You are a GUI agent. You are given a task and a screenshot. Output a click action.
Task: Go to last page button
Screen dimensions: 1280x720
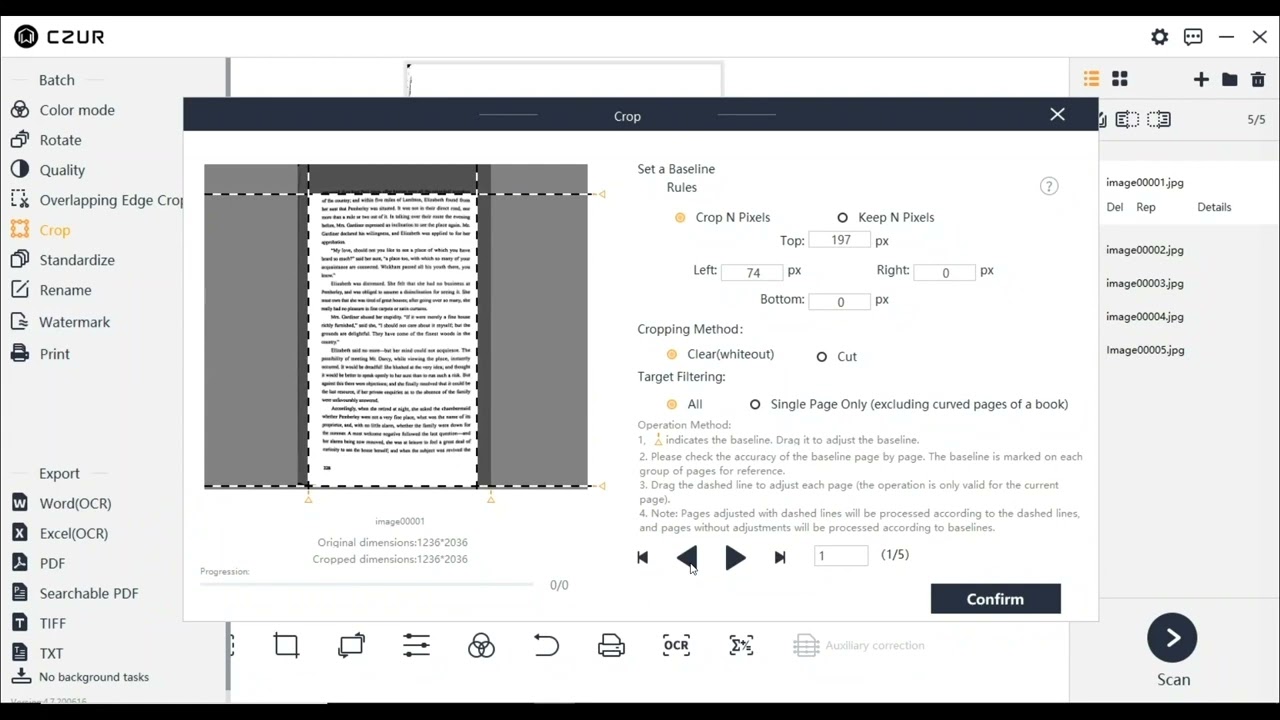tap(780, 557)
